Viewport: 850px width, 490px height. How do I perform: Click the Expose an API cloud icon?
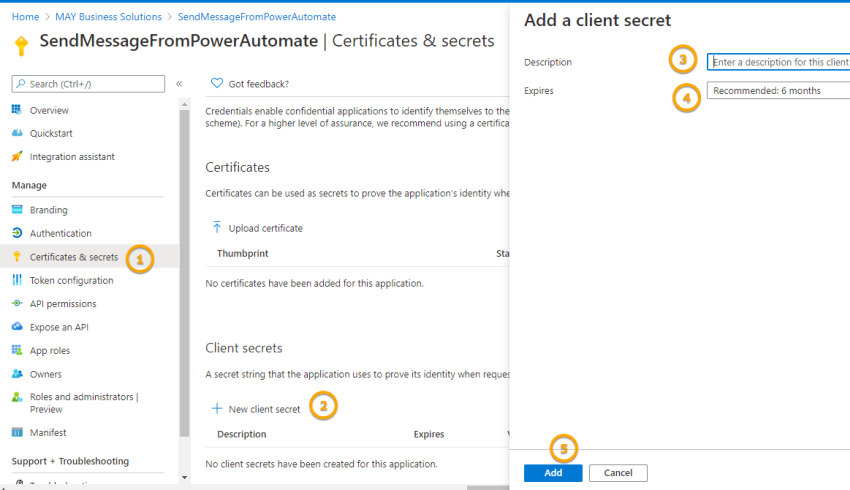[17, 326]
